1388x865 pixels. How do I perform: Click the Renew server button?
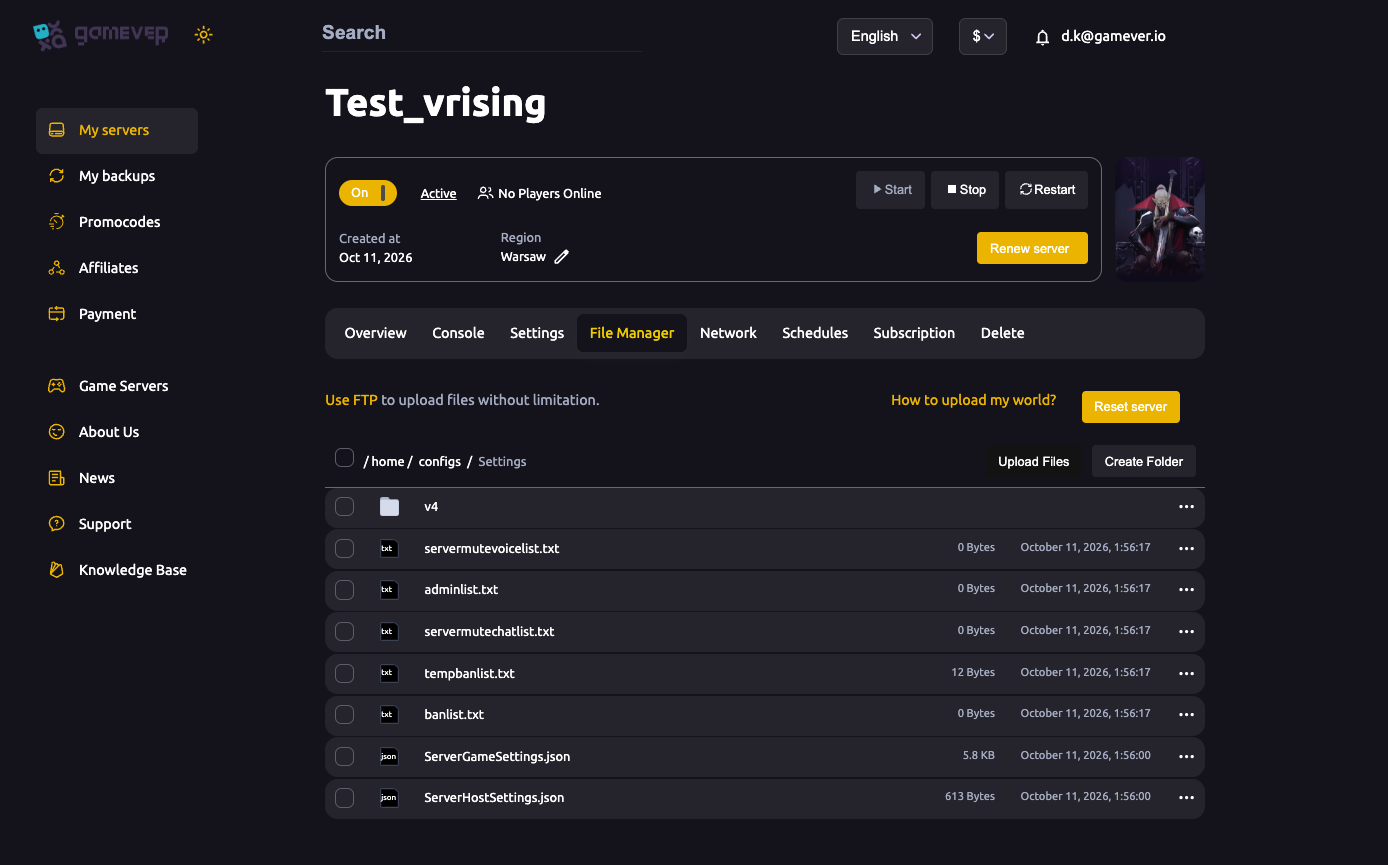click(x=1032, y=248)
